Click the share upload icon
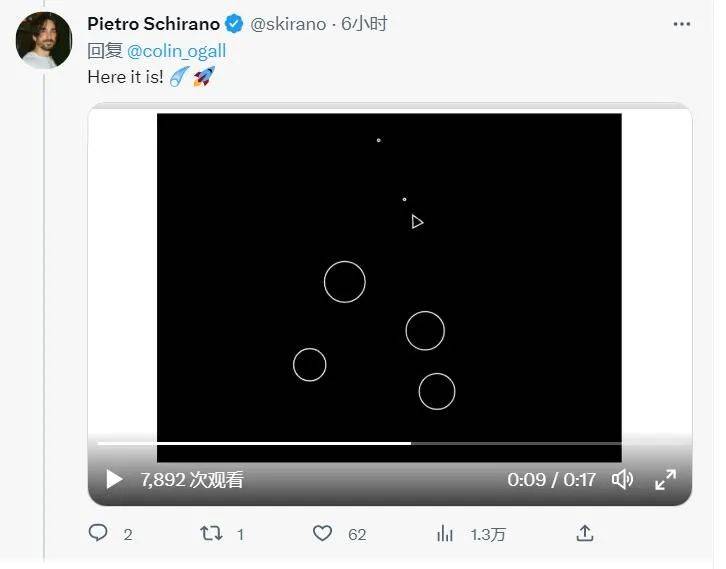726x569 pixels. point(586,534)
